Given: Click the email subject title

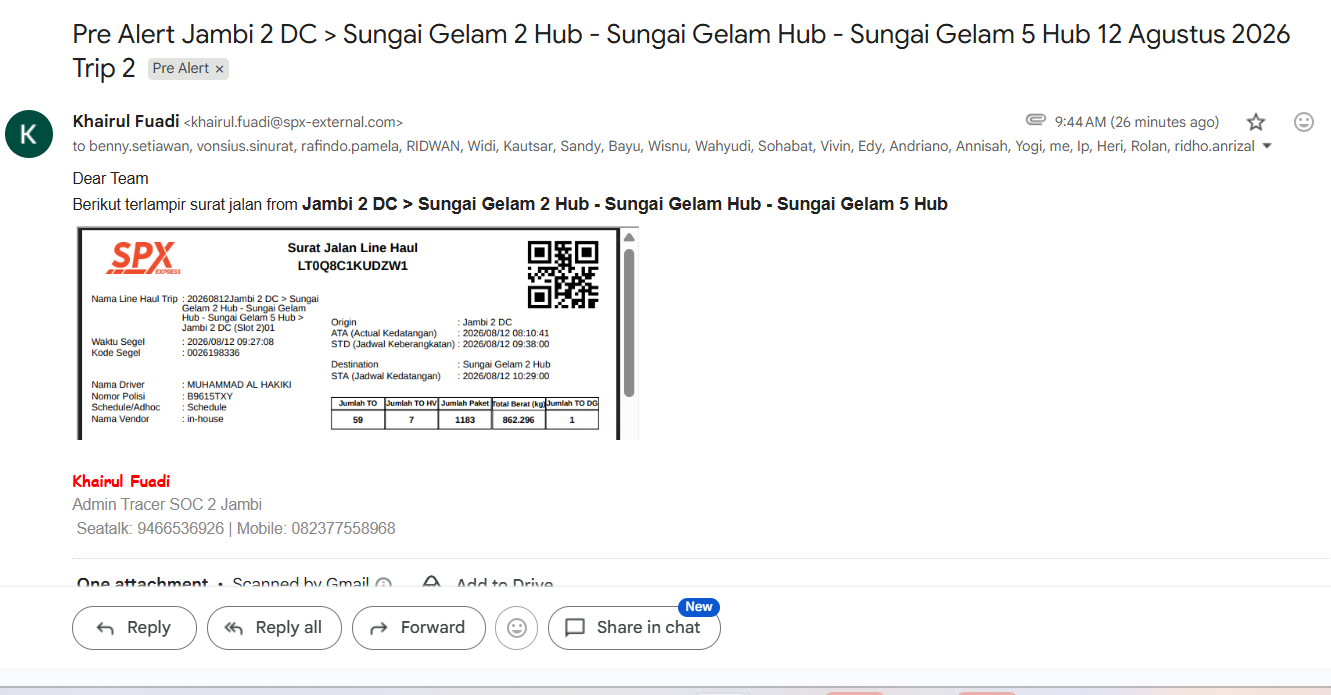Looking at the screenshot, I should pos(681,50).
